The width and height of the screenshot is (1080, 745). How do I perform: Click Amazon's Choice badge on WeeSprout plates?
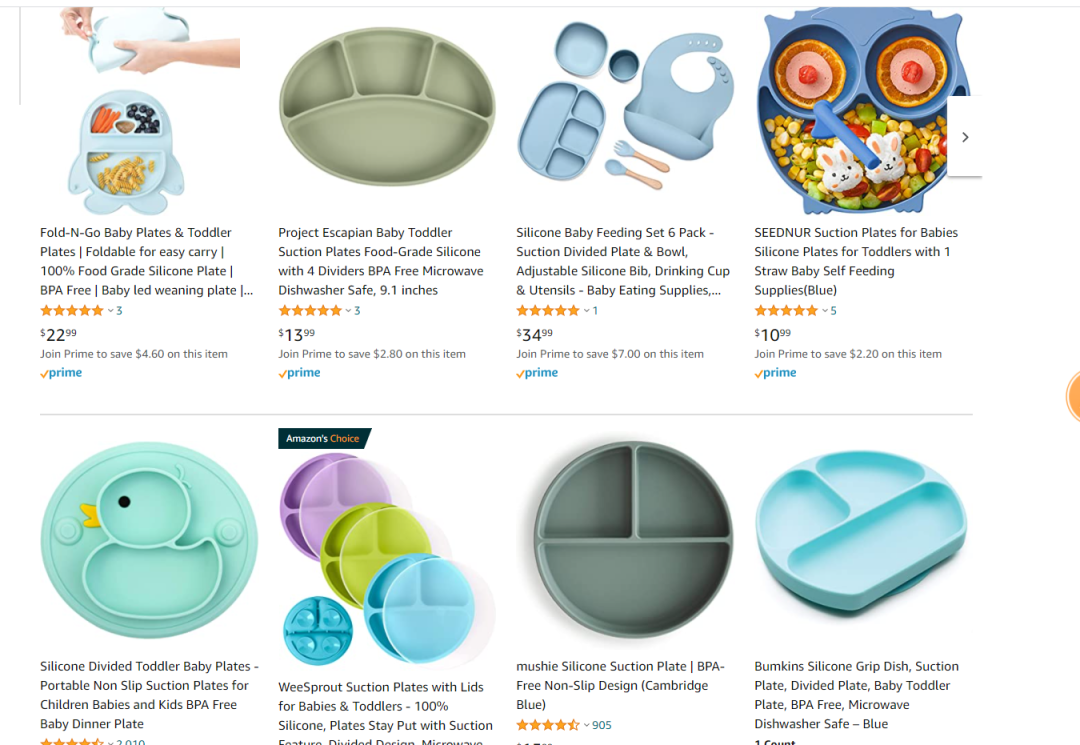(323, 438)
